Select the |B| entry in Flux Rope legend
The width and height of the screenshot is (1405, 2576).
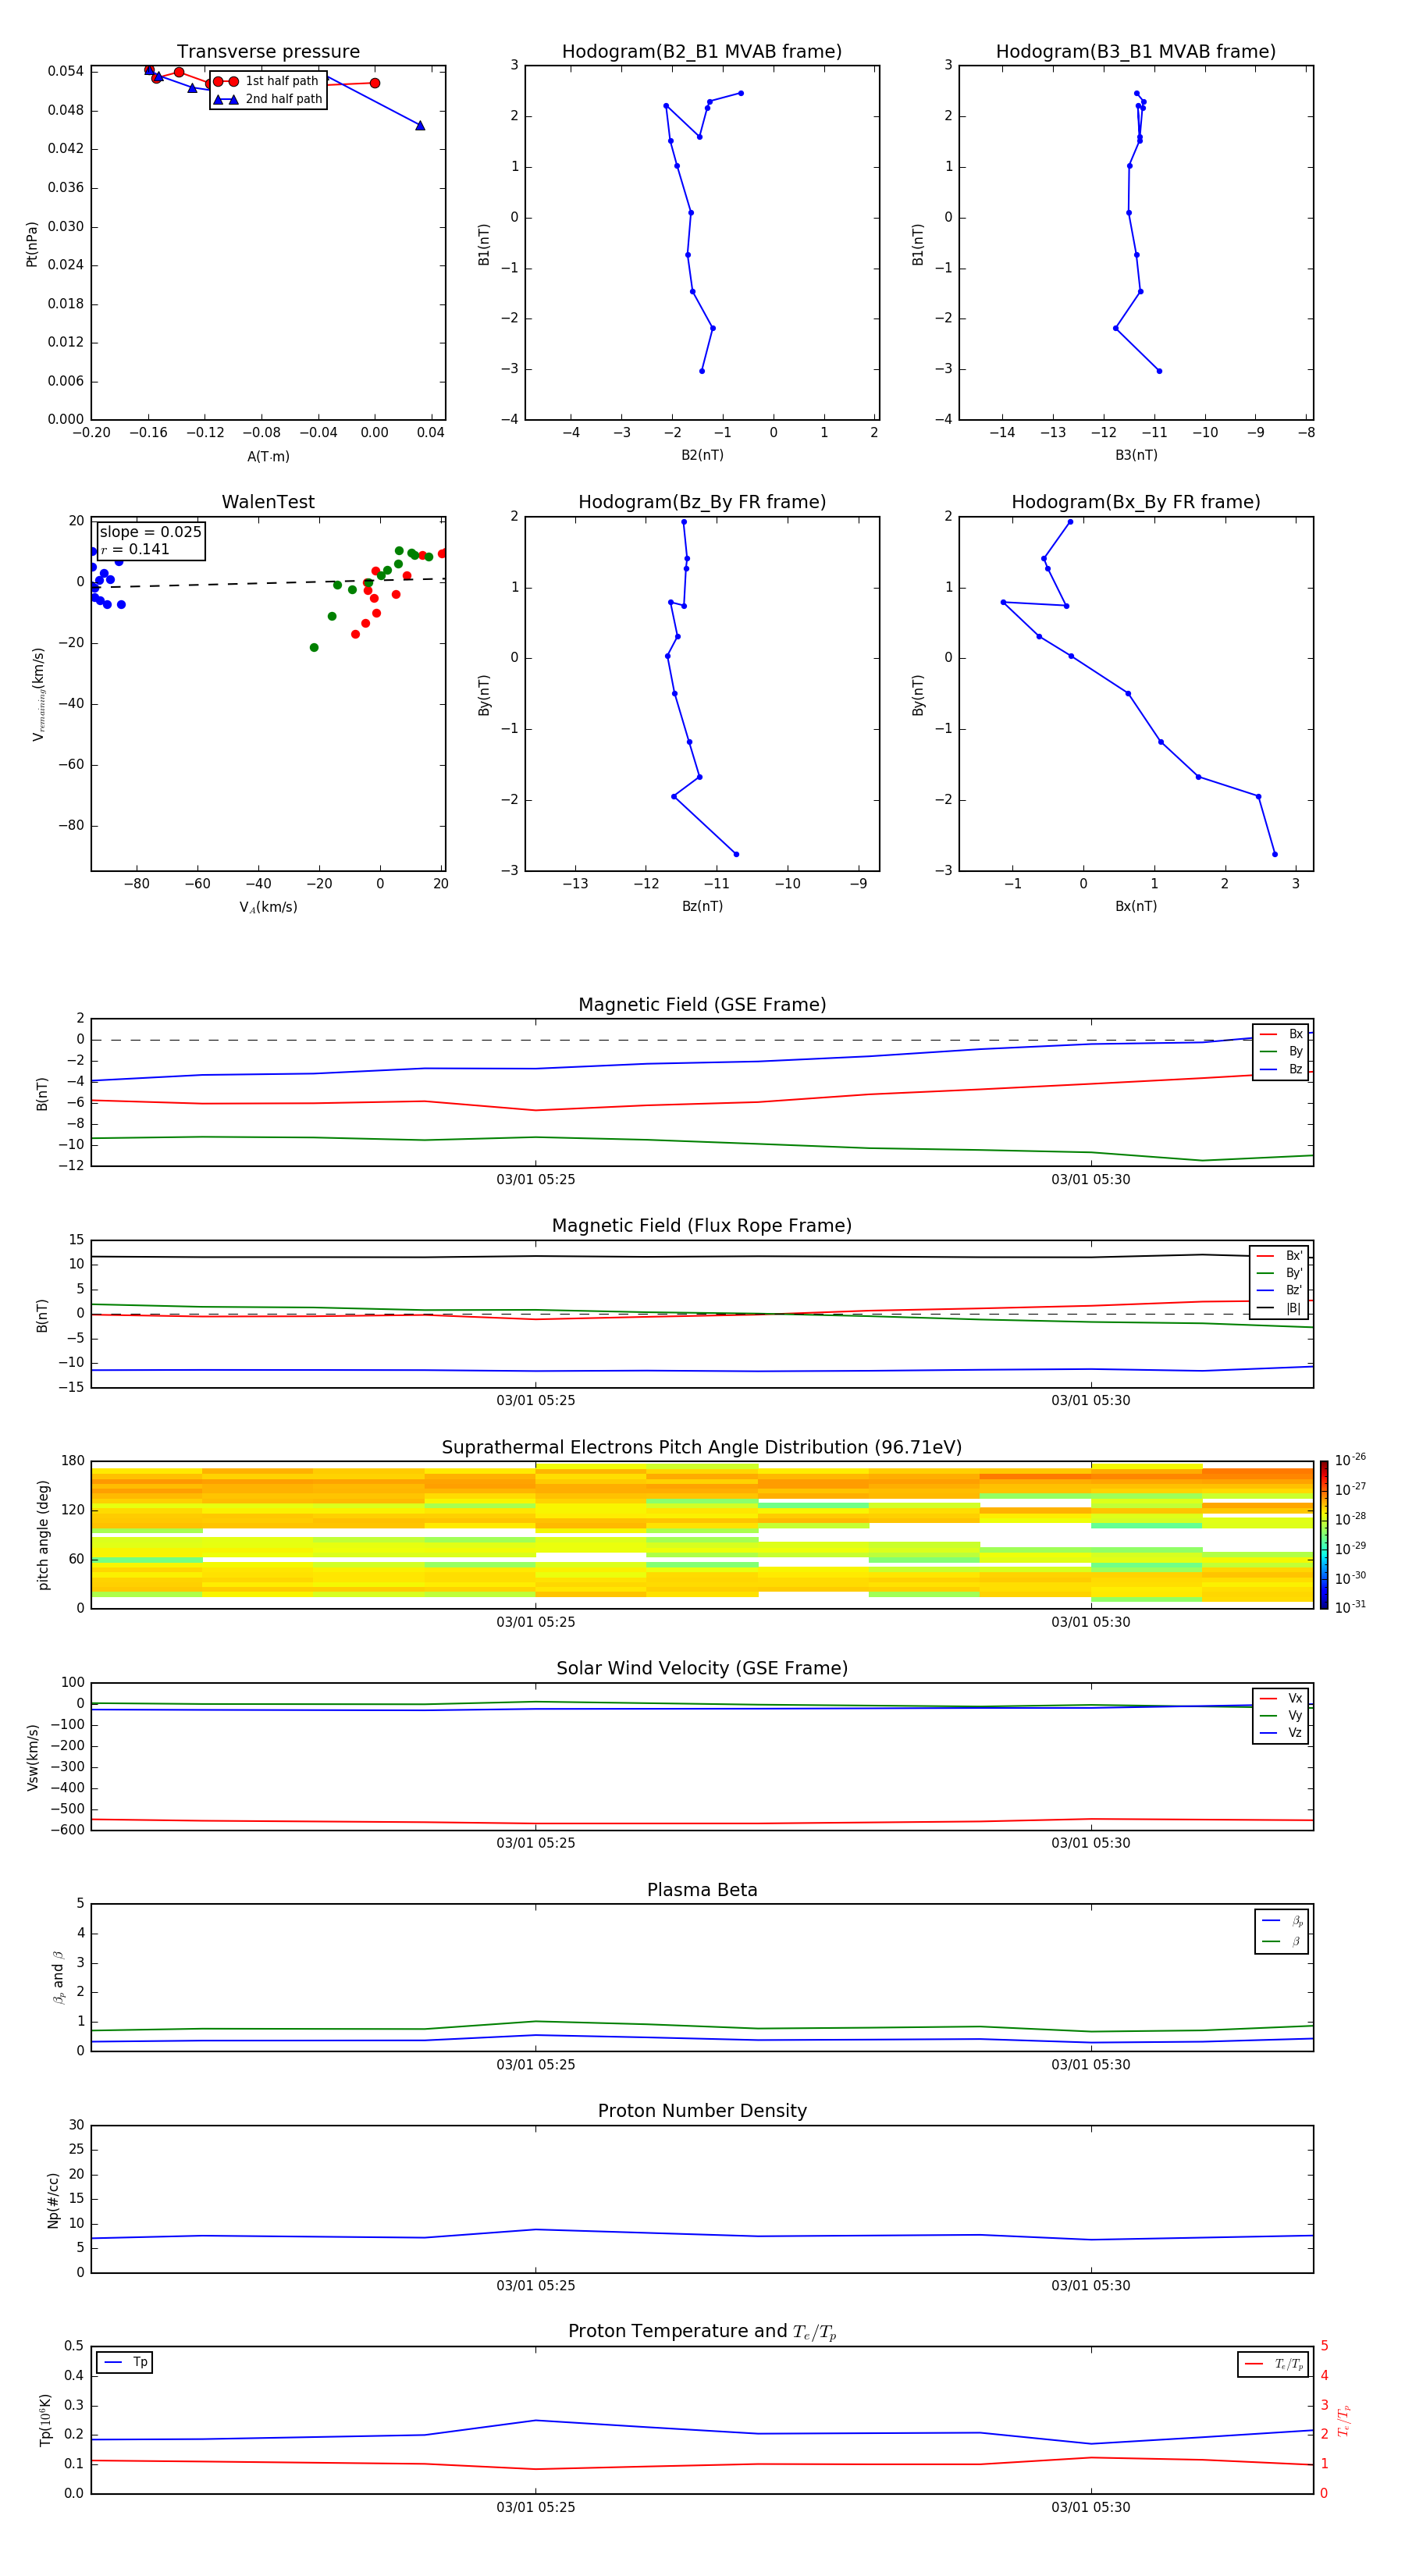[1279, 1308]
